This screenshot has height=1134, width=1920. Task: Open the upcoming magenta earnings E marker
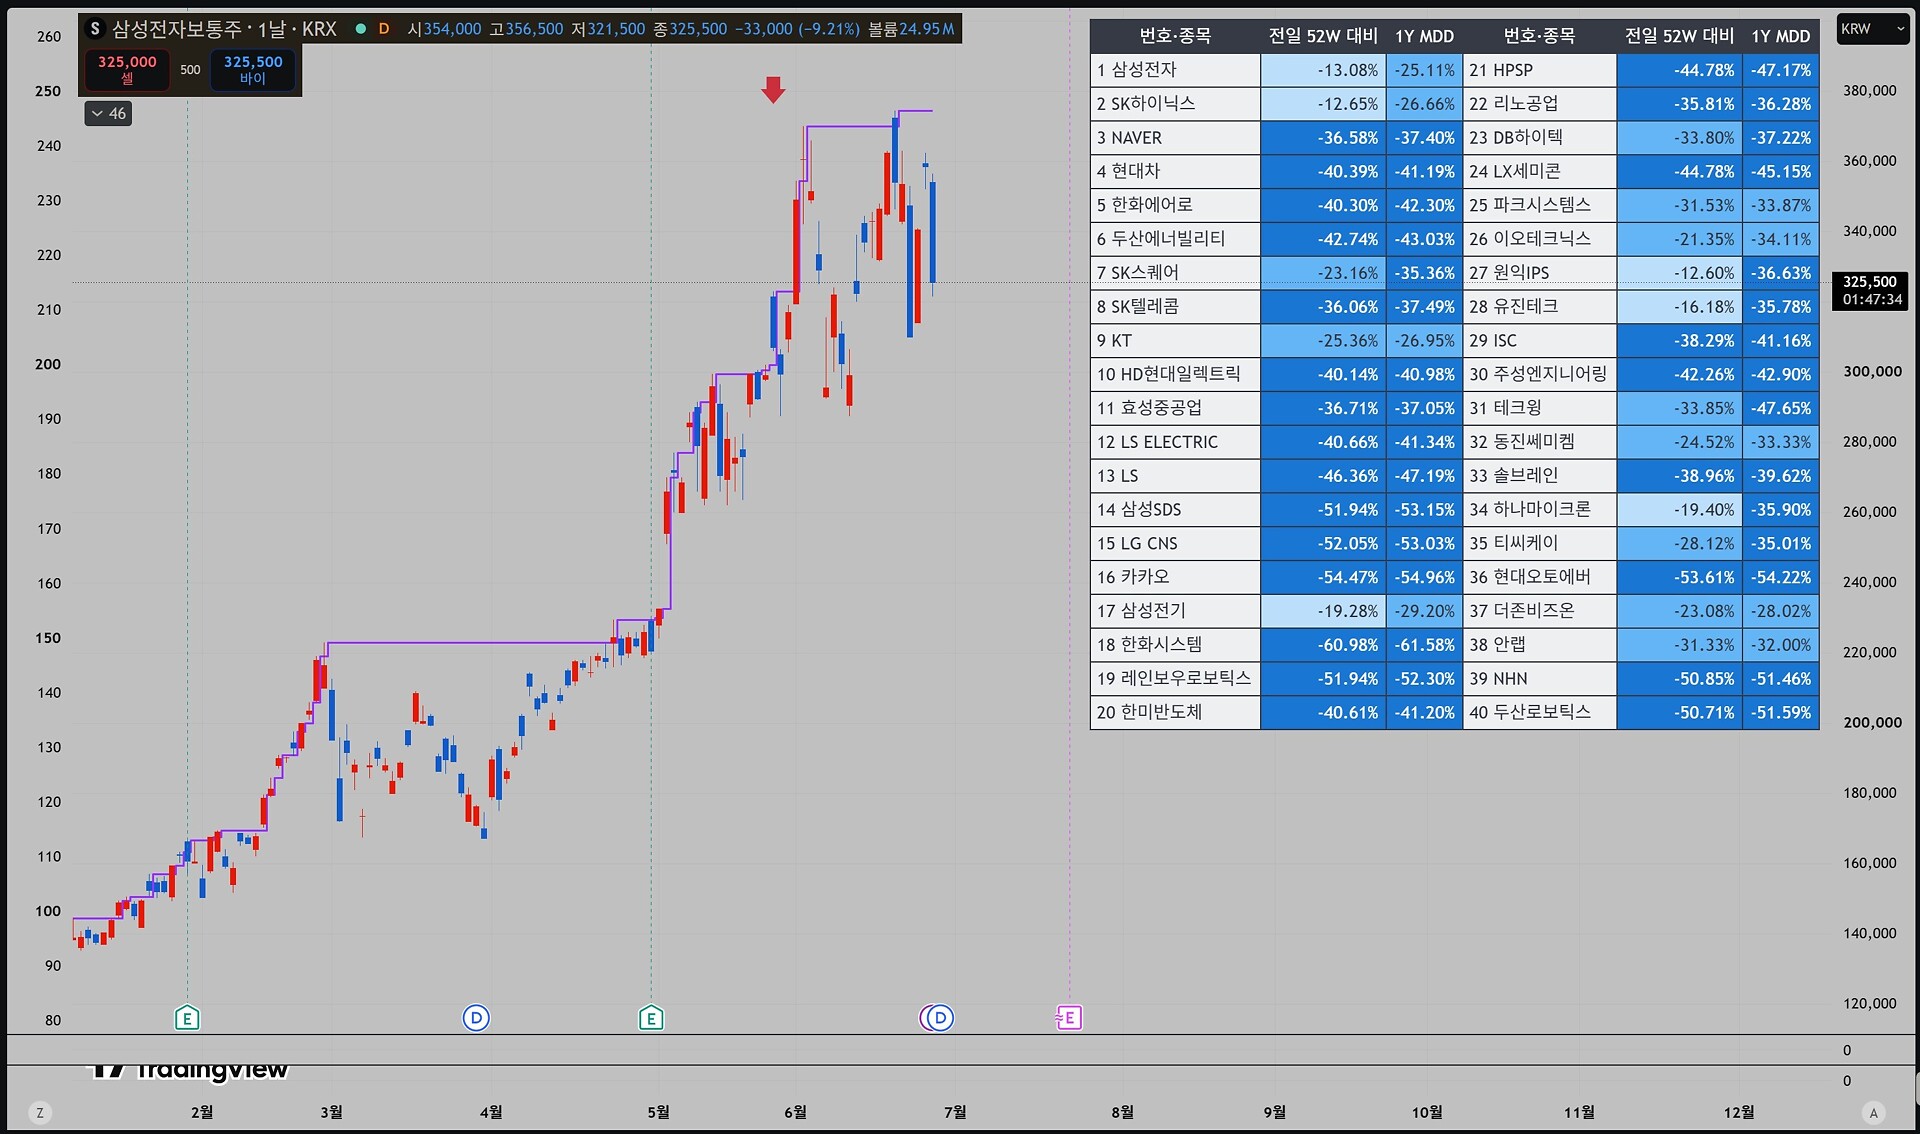(1069, 1018)
